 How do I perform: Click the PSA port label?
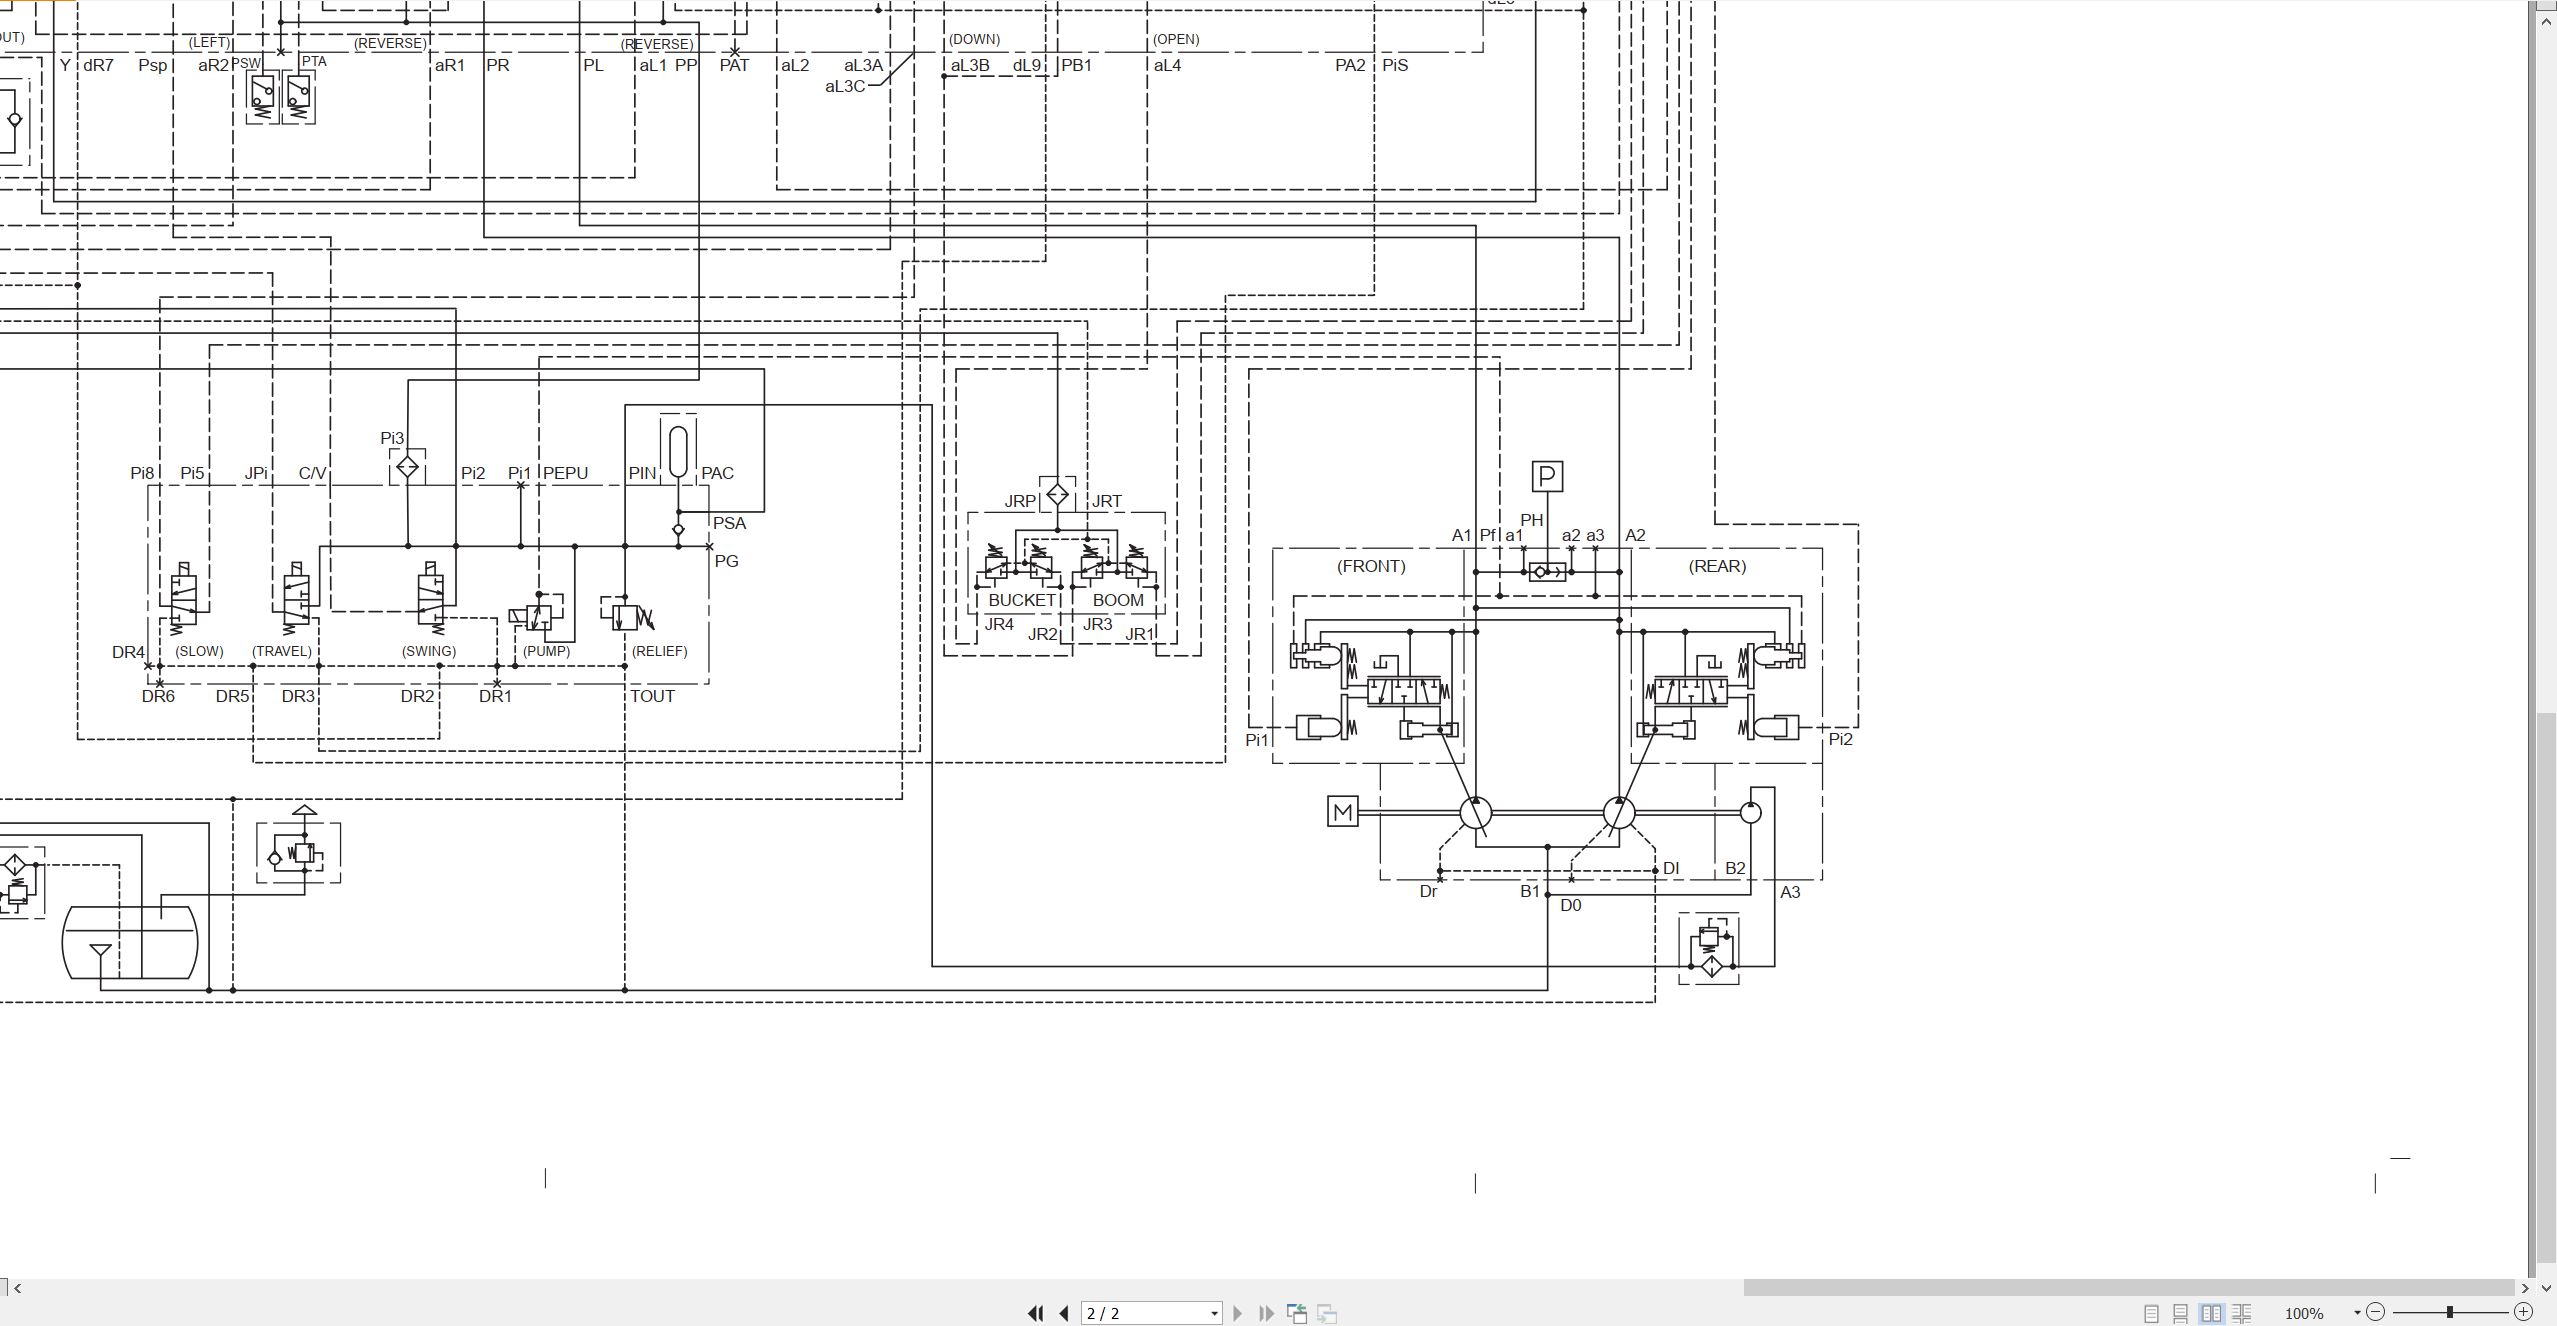coord(730,523)
